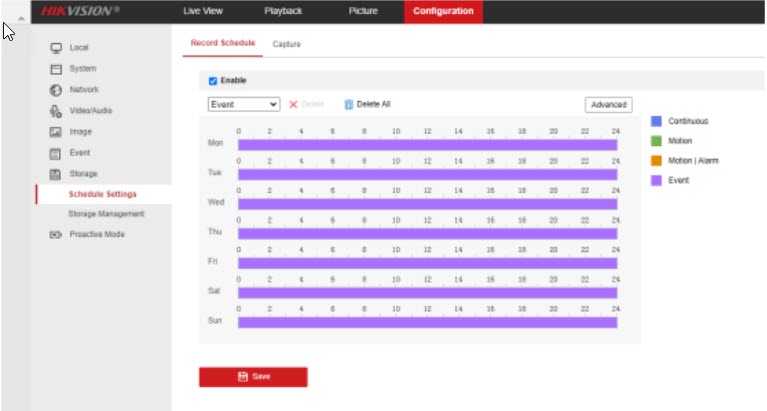767x411 pixels.
Task: Open the Event record type dropdown
Action: [x=244, y=104]
